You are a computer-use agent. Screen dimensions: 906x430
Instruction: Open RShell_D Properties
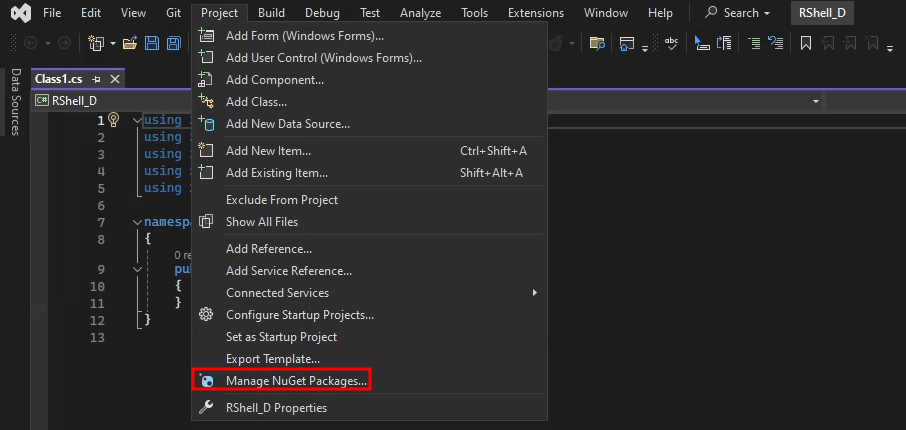click(276, 408)
